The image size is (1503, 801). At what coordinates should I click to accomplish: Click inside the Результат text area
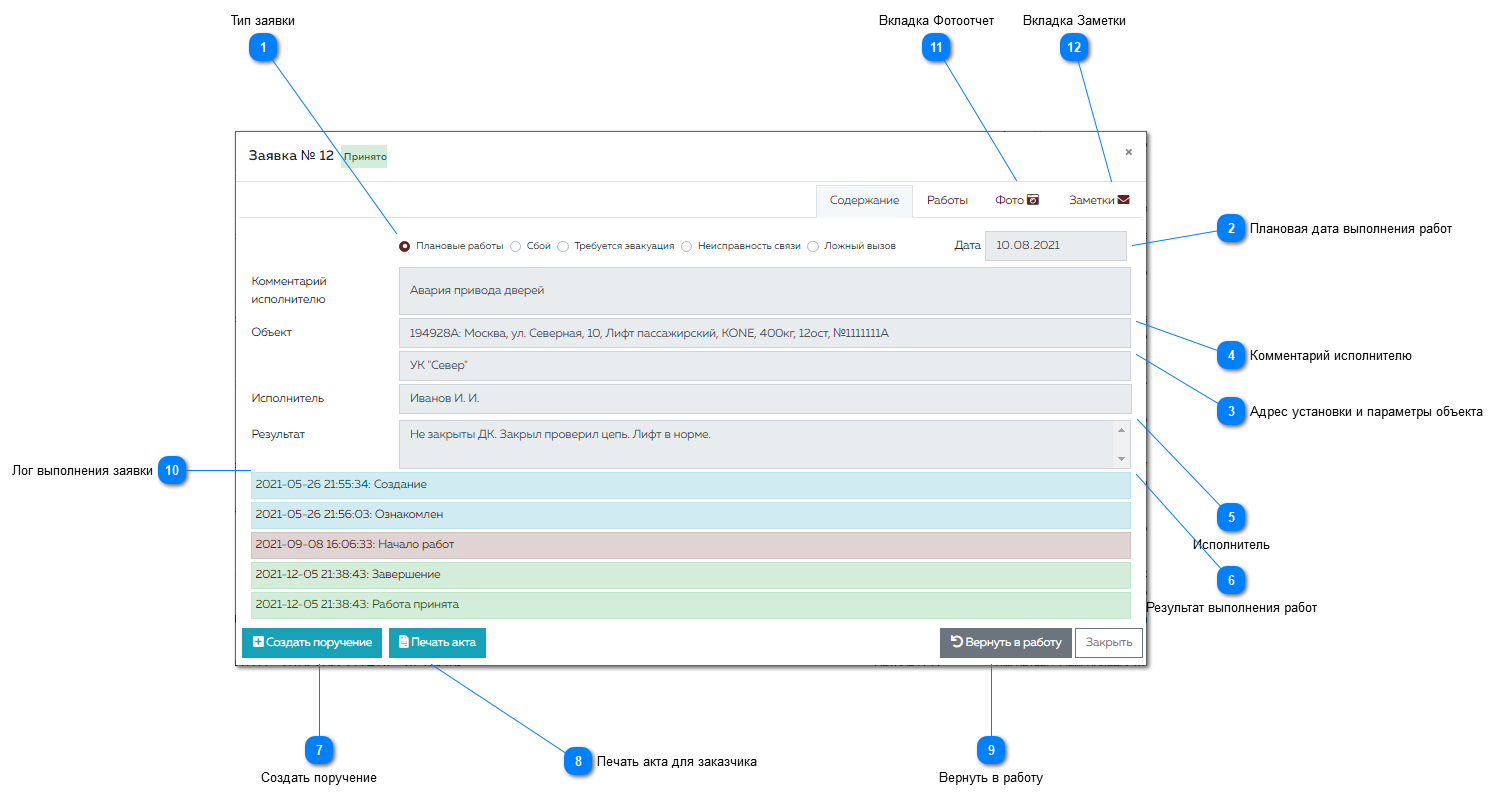(757, 444)
